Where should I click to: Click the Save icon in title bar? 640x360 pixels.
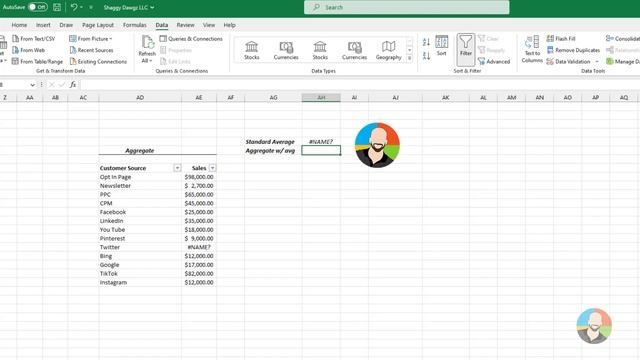tap(57, 7)
